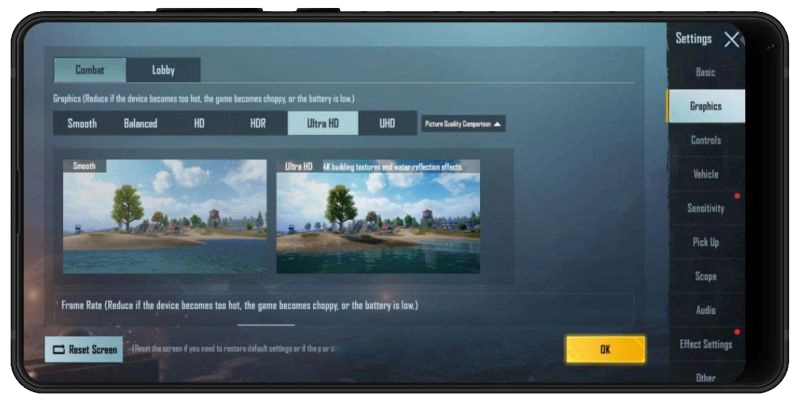
Task: Open the Basic settings category
Action: click(x=706, y=72)
